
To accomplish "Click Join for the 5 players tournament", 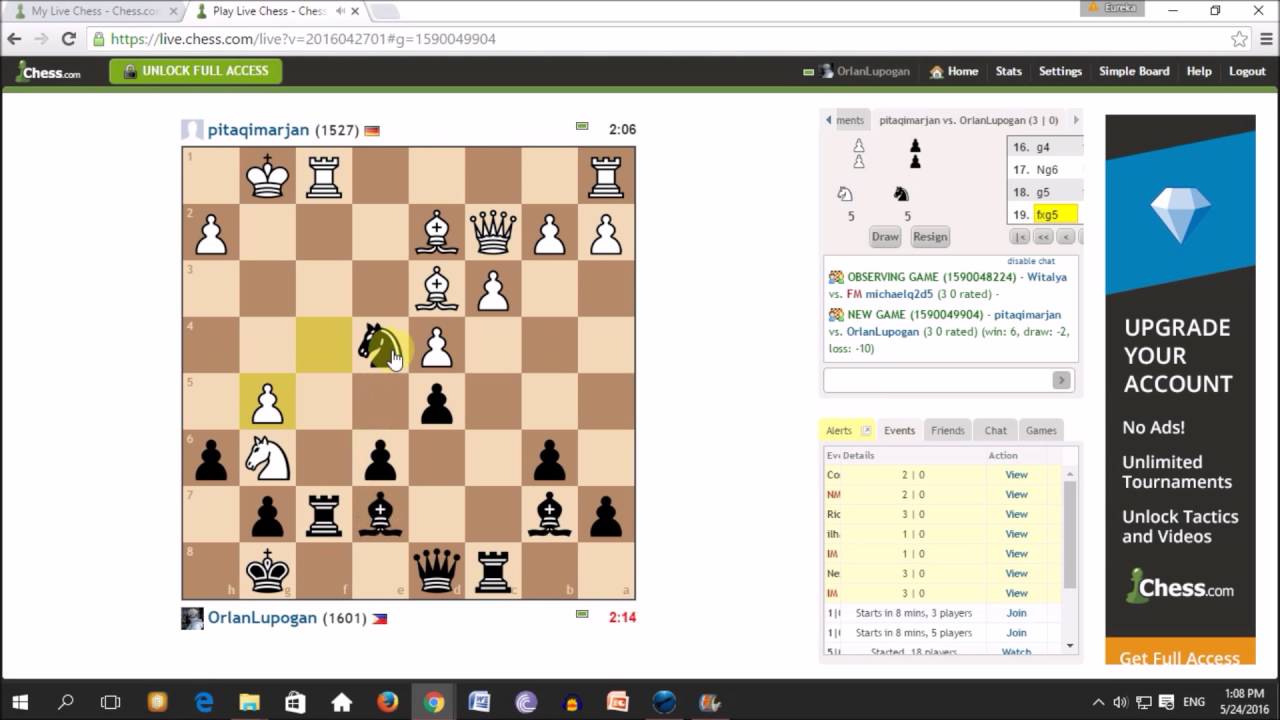I will (x=1016, y=633).
